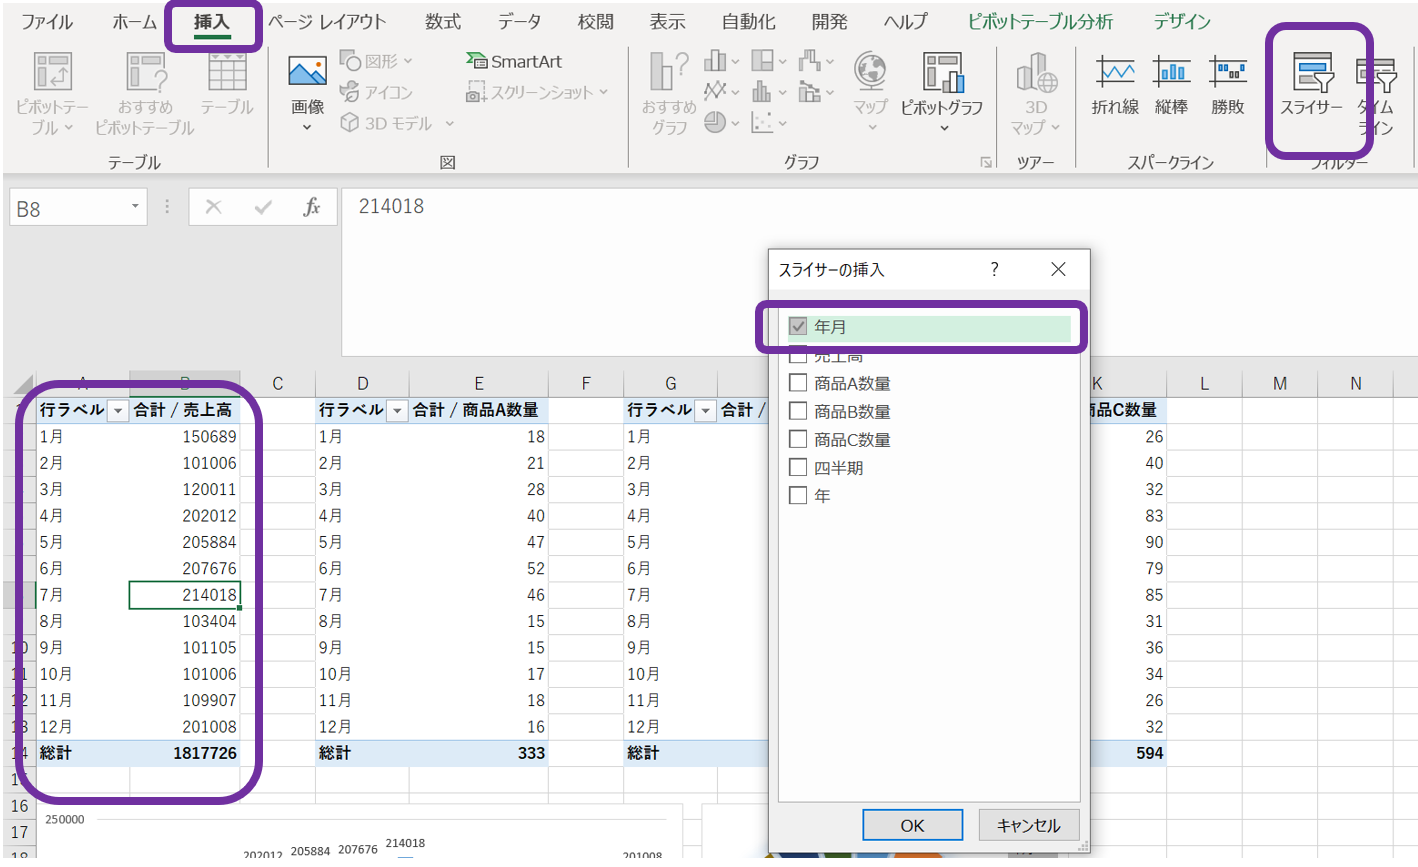Confirm the formula bar entry checkmark
Screen dimensions: 1418x867
point(263,207)
